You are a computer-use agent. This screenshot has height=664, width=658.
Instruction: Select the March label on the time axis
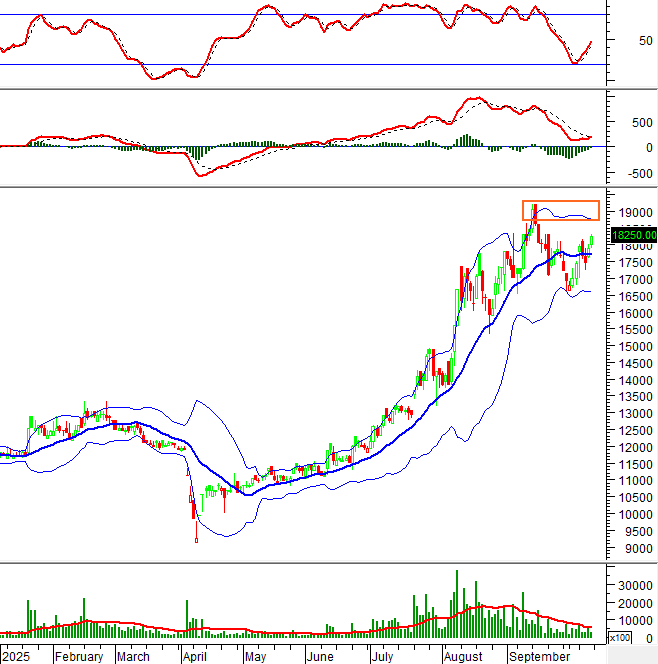(x=133, y=657)
